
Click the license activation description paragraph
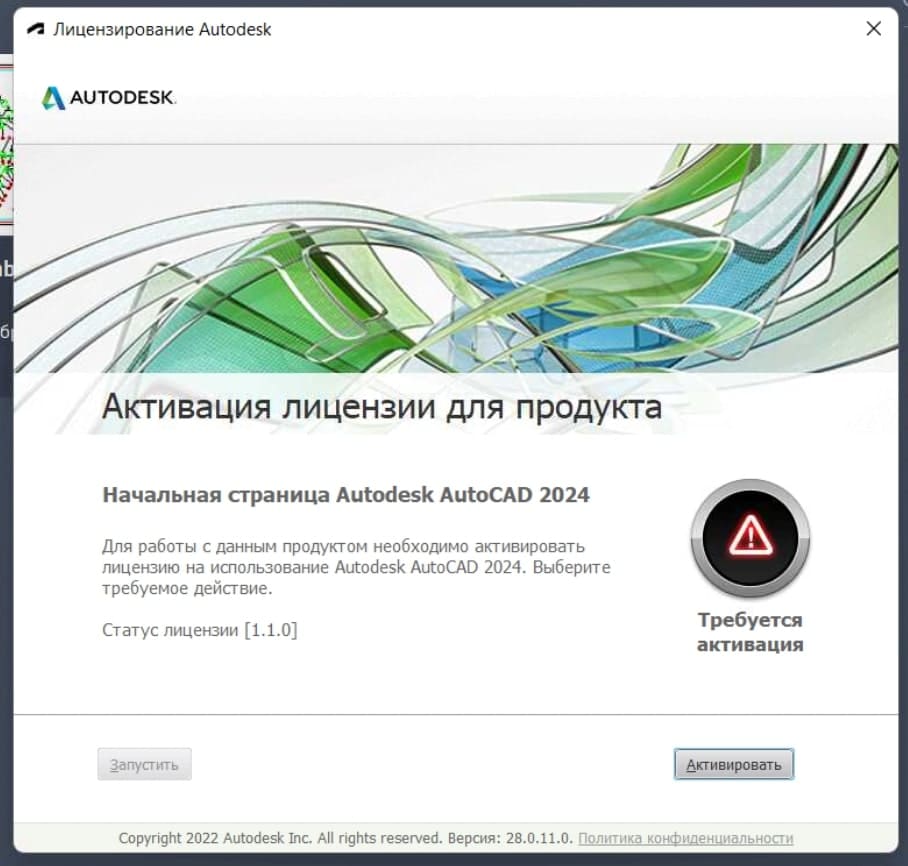pos(356,567)
